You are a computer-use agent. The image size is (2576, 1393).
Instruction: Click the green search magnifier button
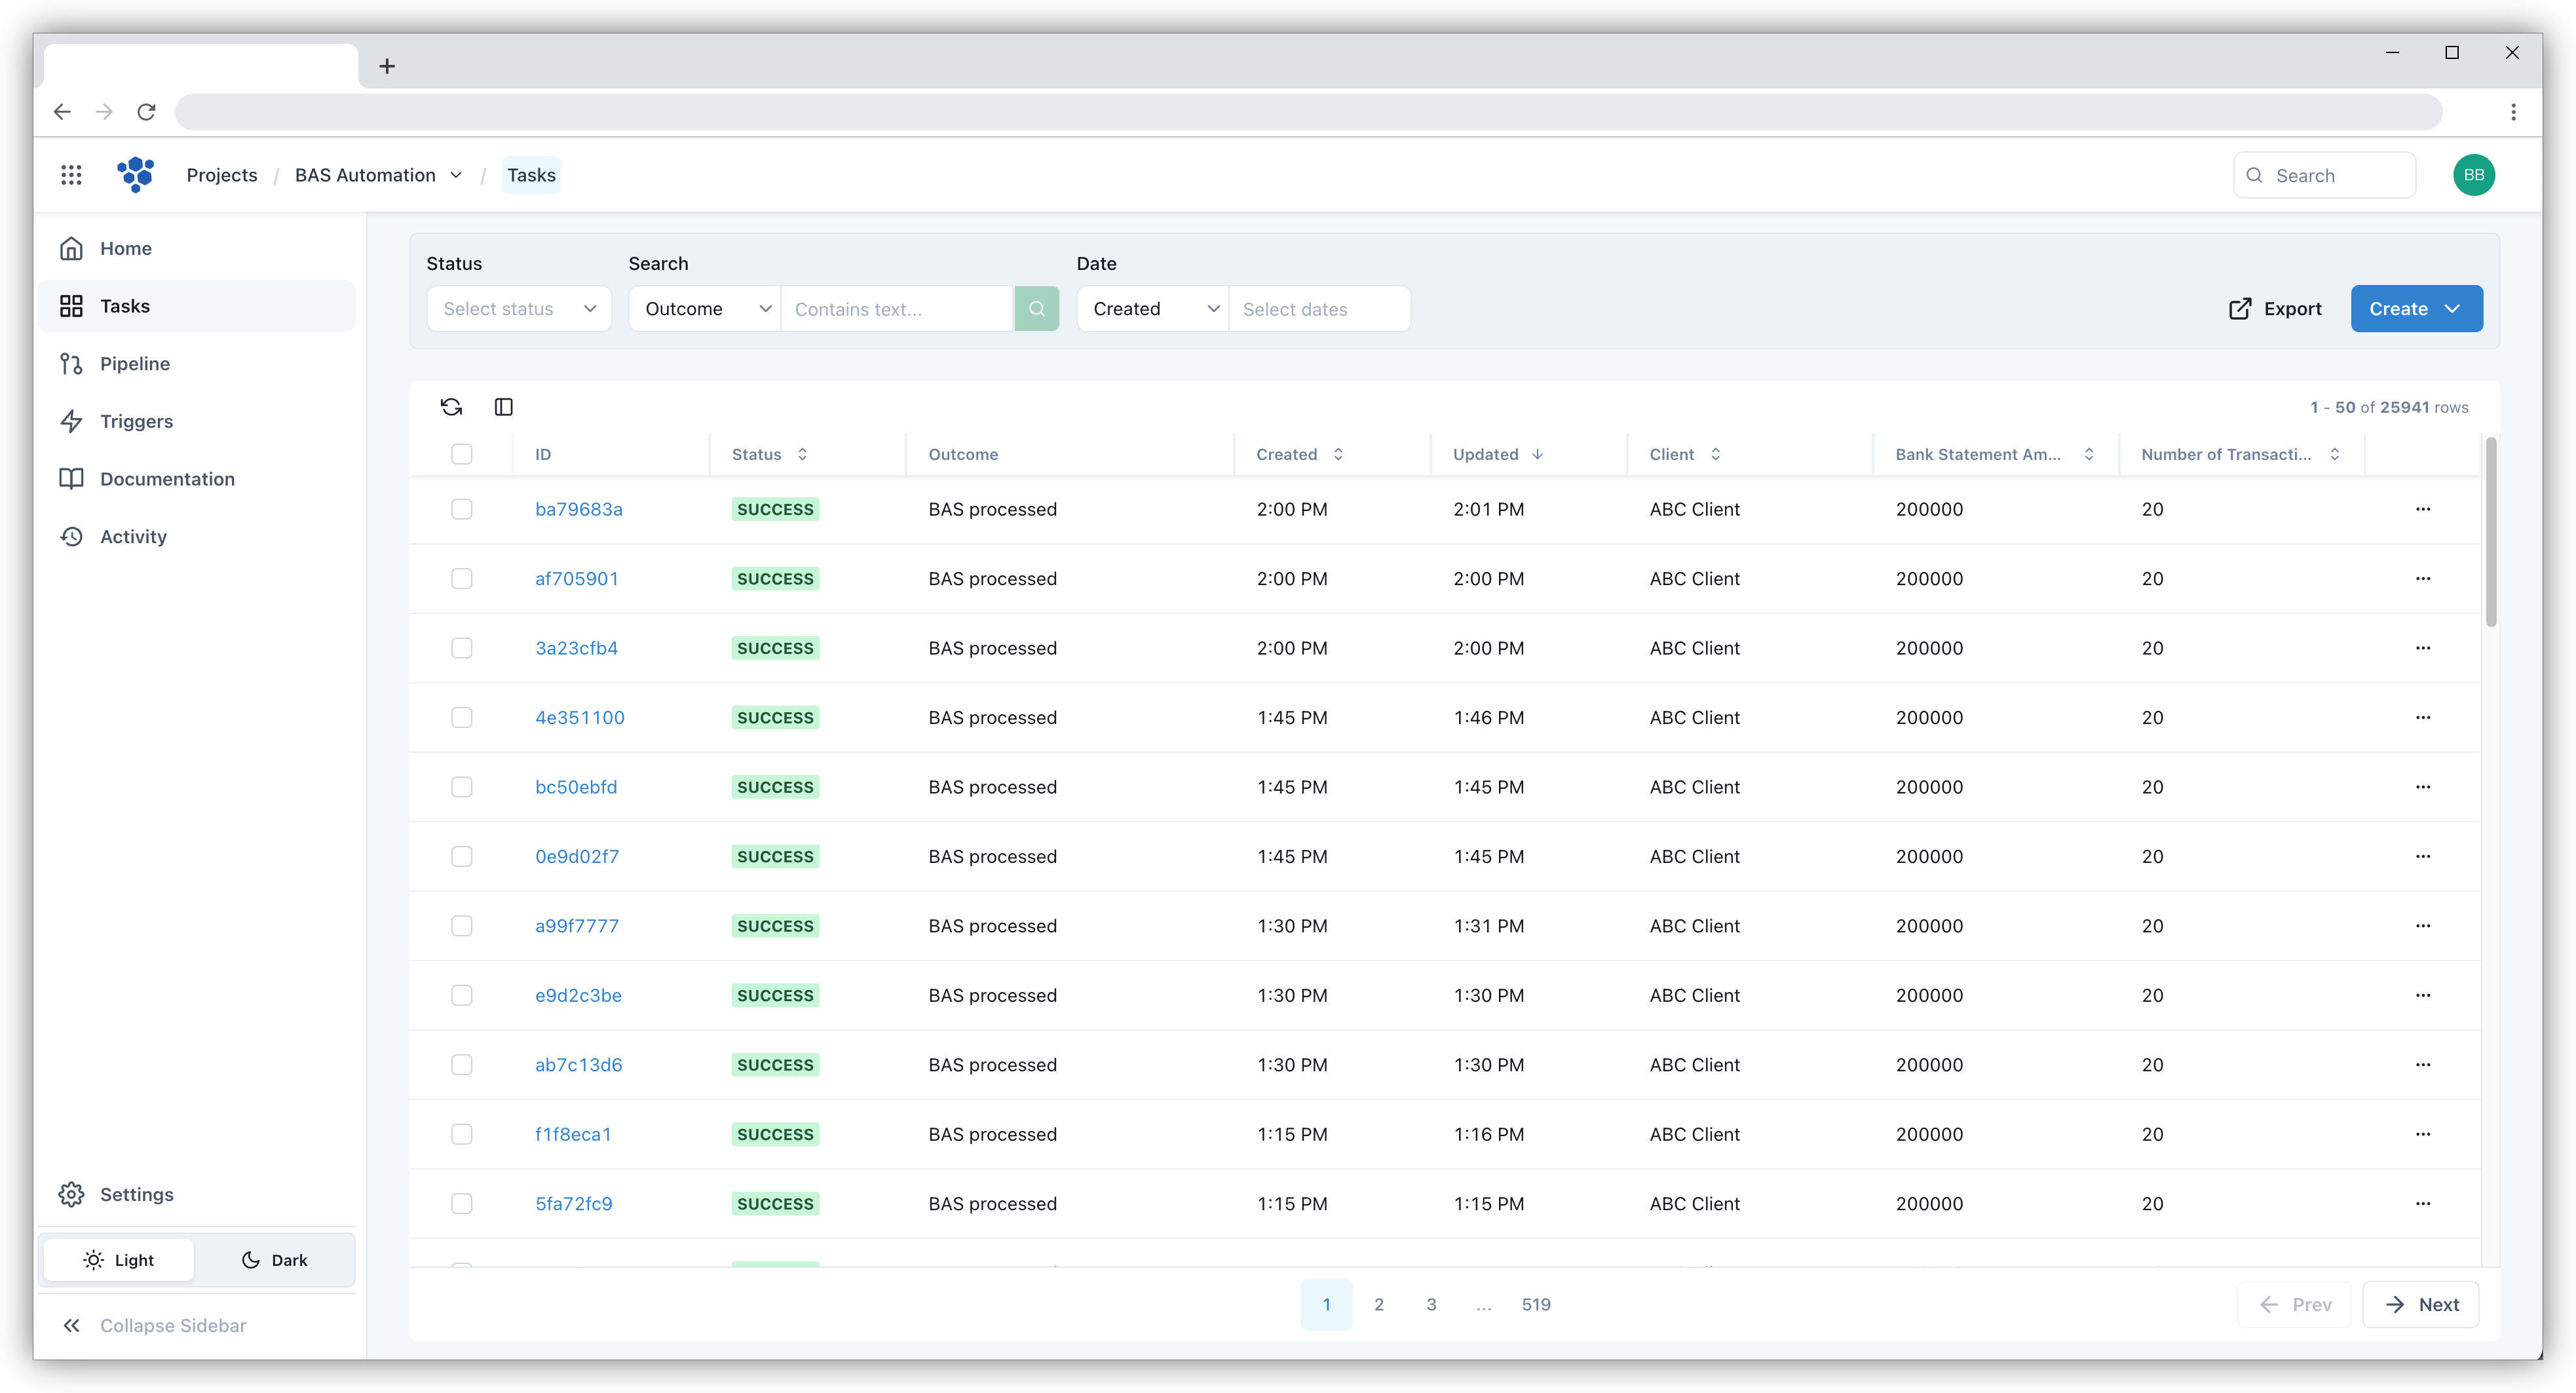(1036, 309)
